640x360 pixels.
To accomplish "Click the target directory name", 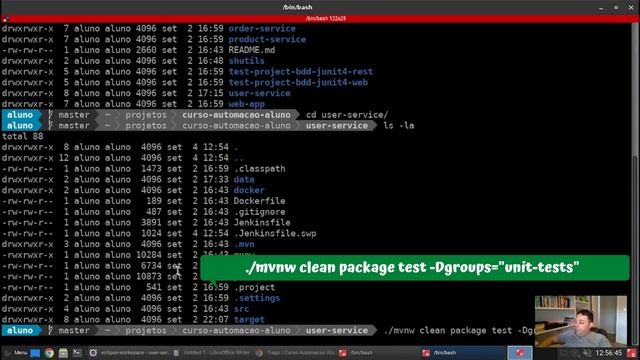I will tap(249, 320).
